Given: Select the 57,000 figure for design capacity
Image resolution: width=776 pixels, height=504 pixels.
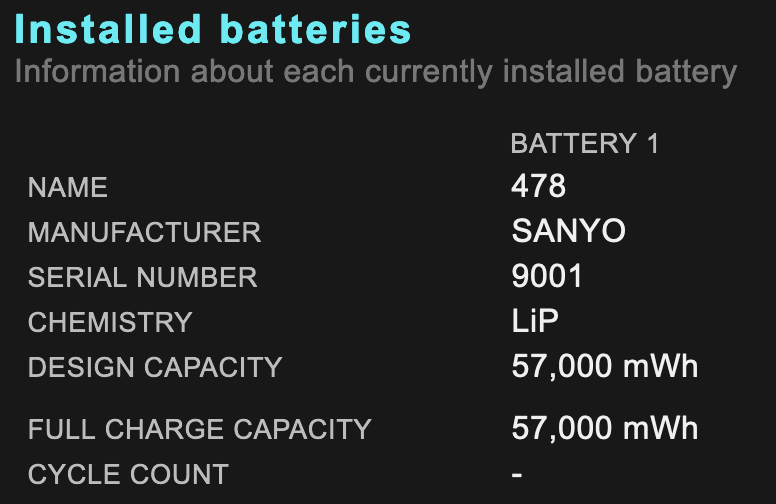Looking at the screenshot, I should click(562, 367).
